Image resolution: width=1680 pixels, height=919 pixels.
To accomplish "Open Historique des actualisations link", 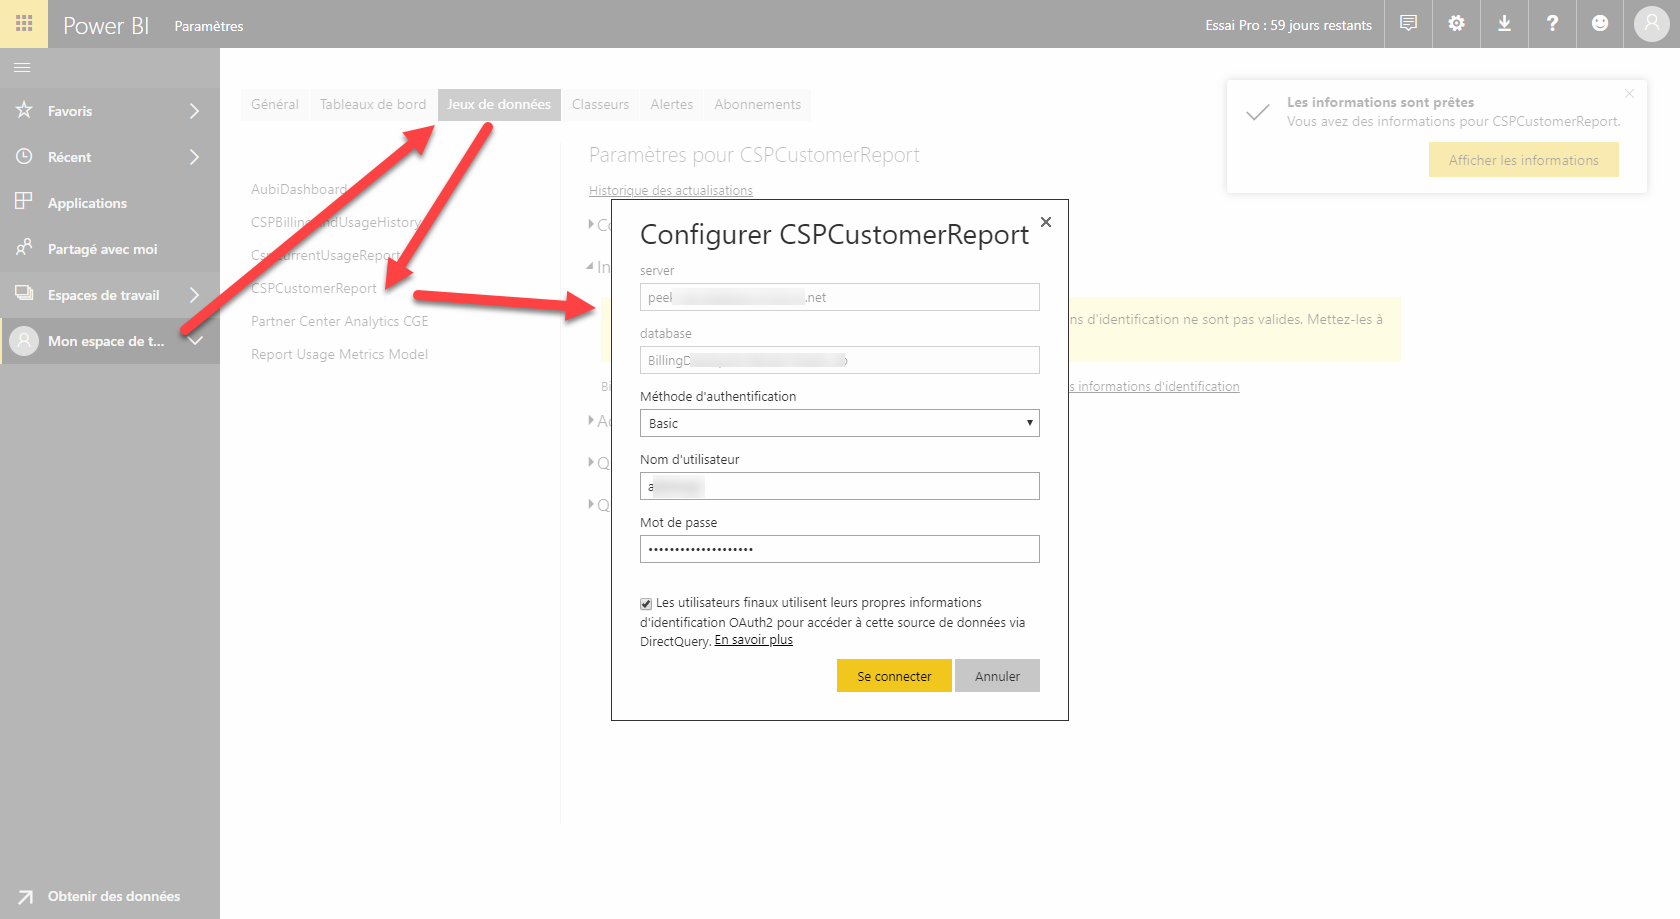I will coord(671,190).
